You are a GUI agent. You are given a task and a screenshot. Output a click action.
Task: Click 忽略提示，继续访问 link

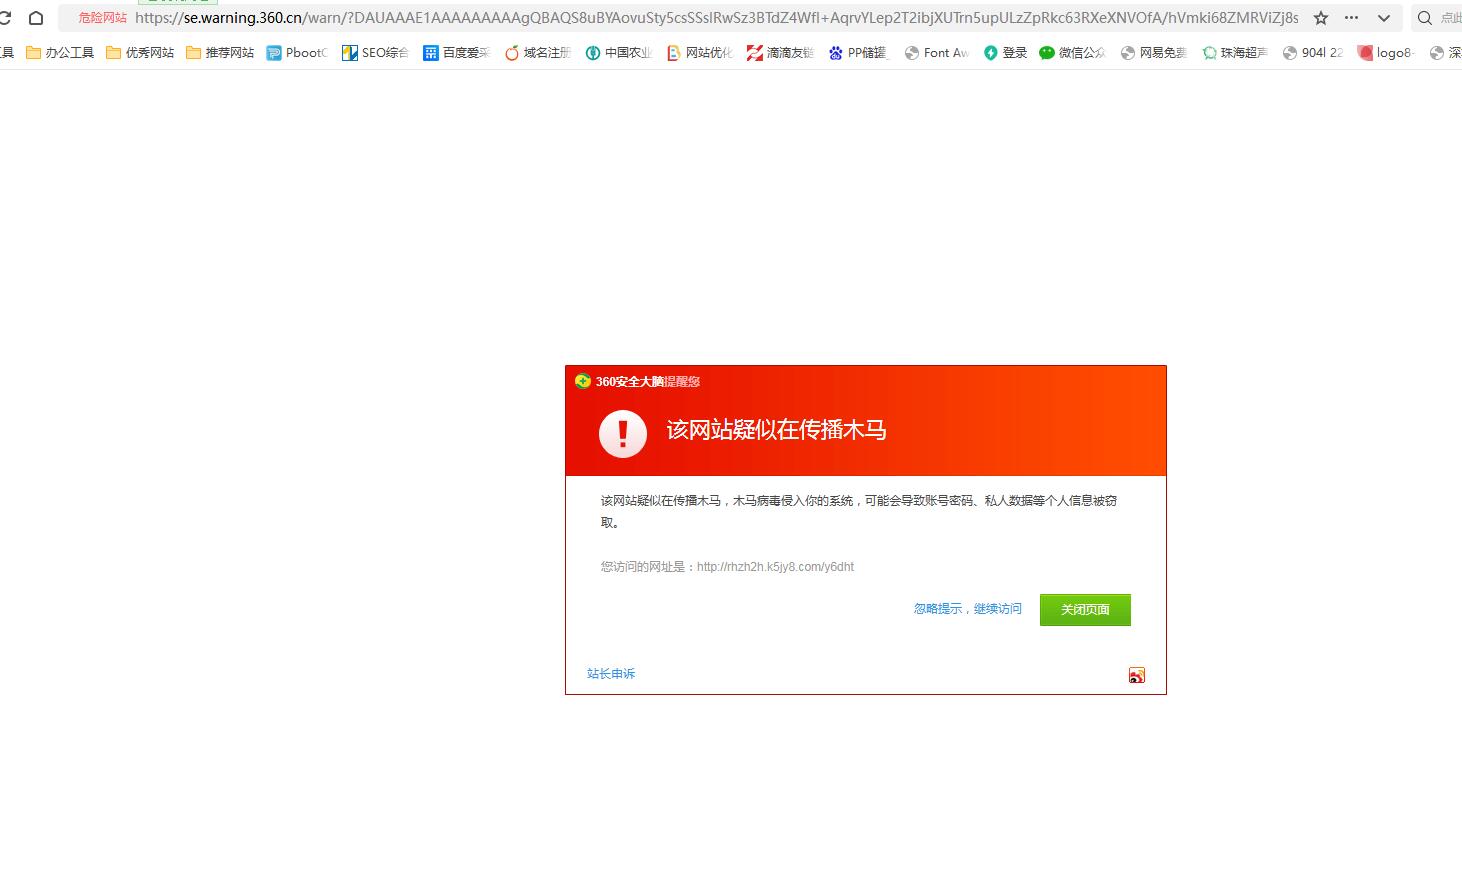(x=968, y=609)
